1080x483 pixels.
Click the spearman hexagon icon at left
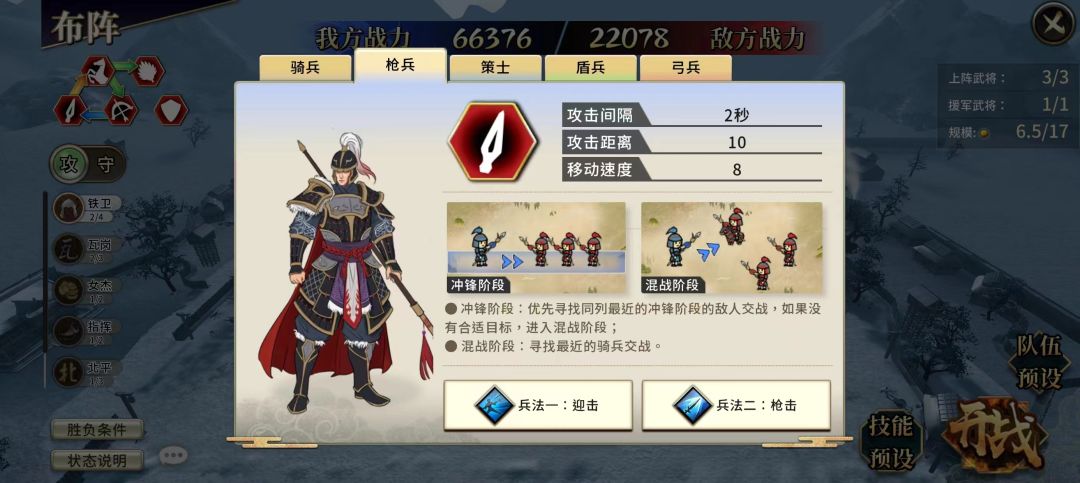point(70,110)
